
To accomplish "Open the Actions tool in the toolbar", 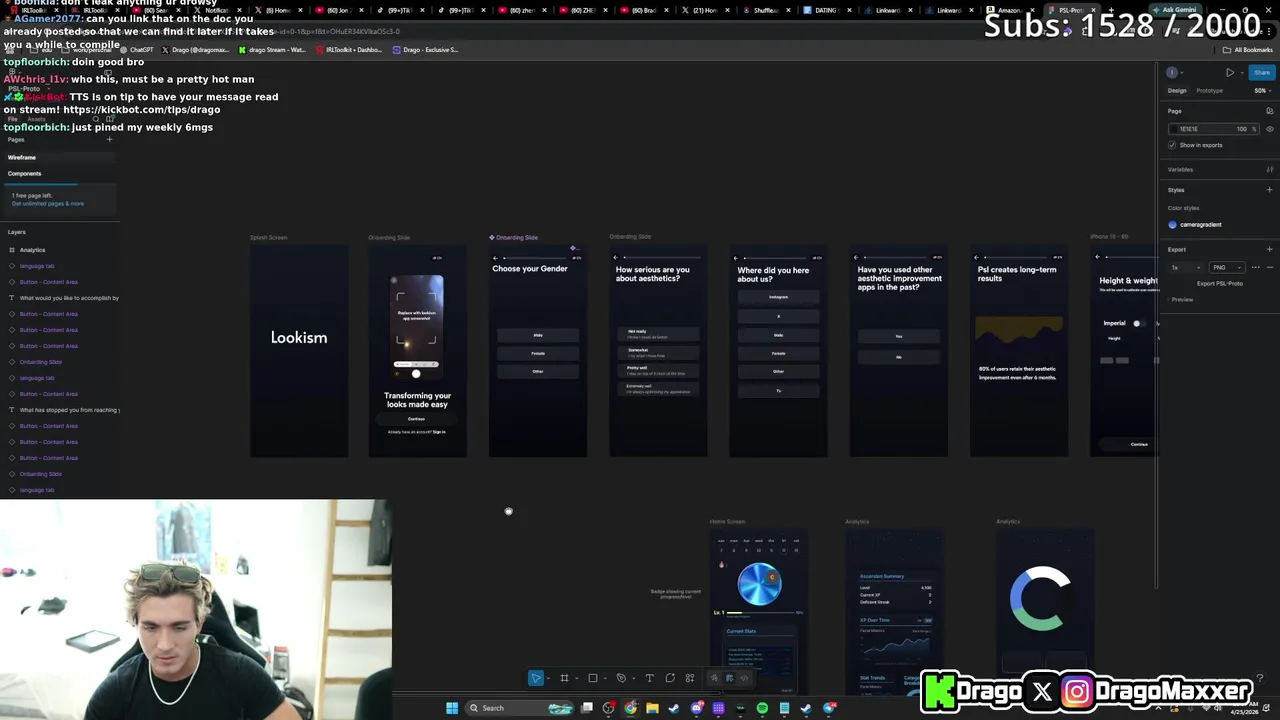I will (690, 678).
